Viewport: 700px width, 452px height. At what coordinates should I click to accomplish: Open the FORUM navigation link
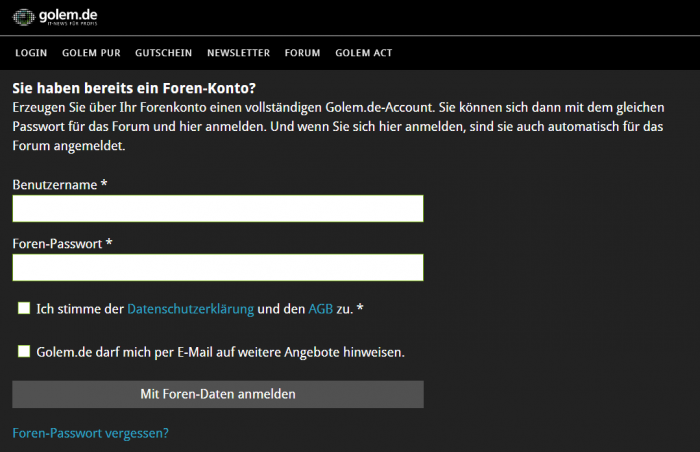point(302,53)
